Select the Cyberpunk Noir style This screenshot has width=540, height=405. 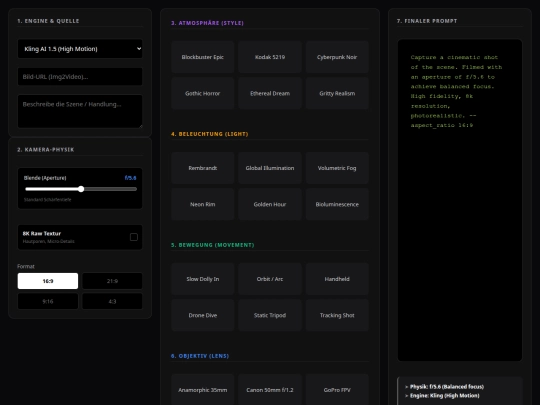point(337,57)
